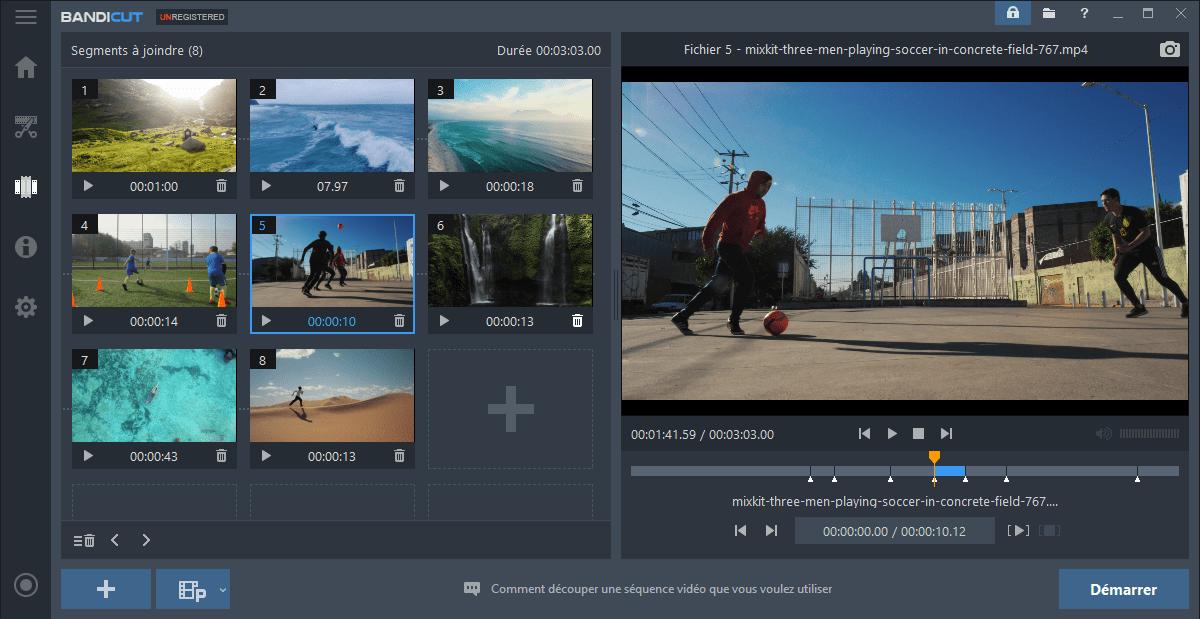Image resolution: width=1200 pixels, height=619 pixels.
Task: Switch to Cut mode scissors icon
Action: point(26,127)
